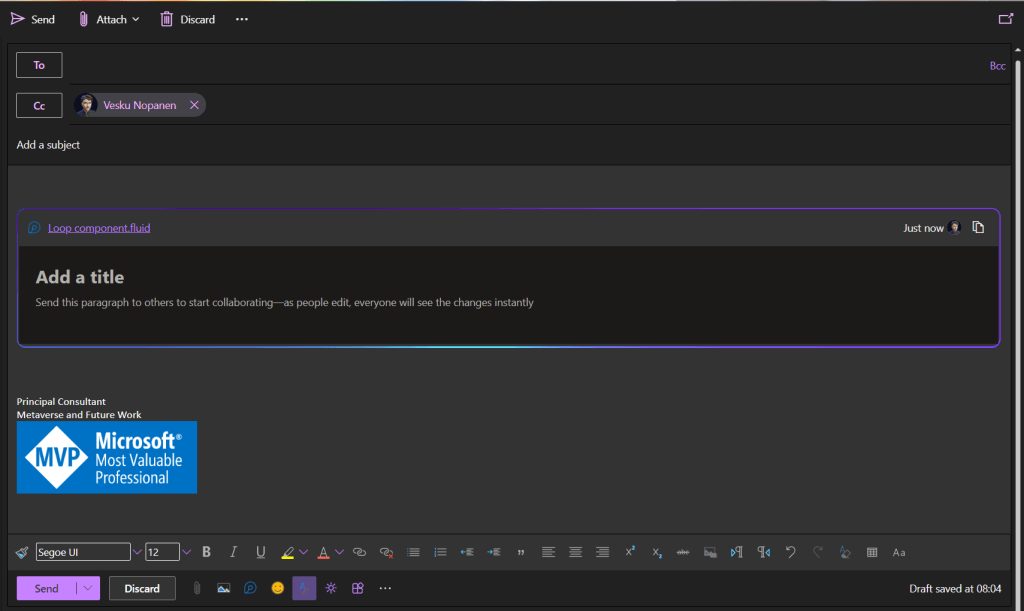This screenshot has height=611, width=1024.
Task: Open the top bar more options ellipsis
Action: (241, 19)
